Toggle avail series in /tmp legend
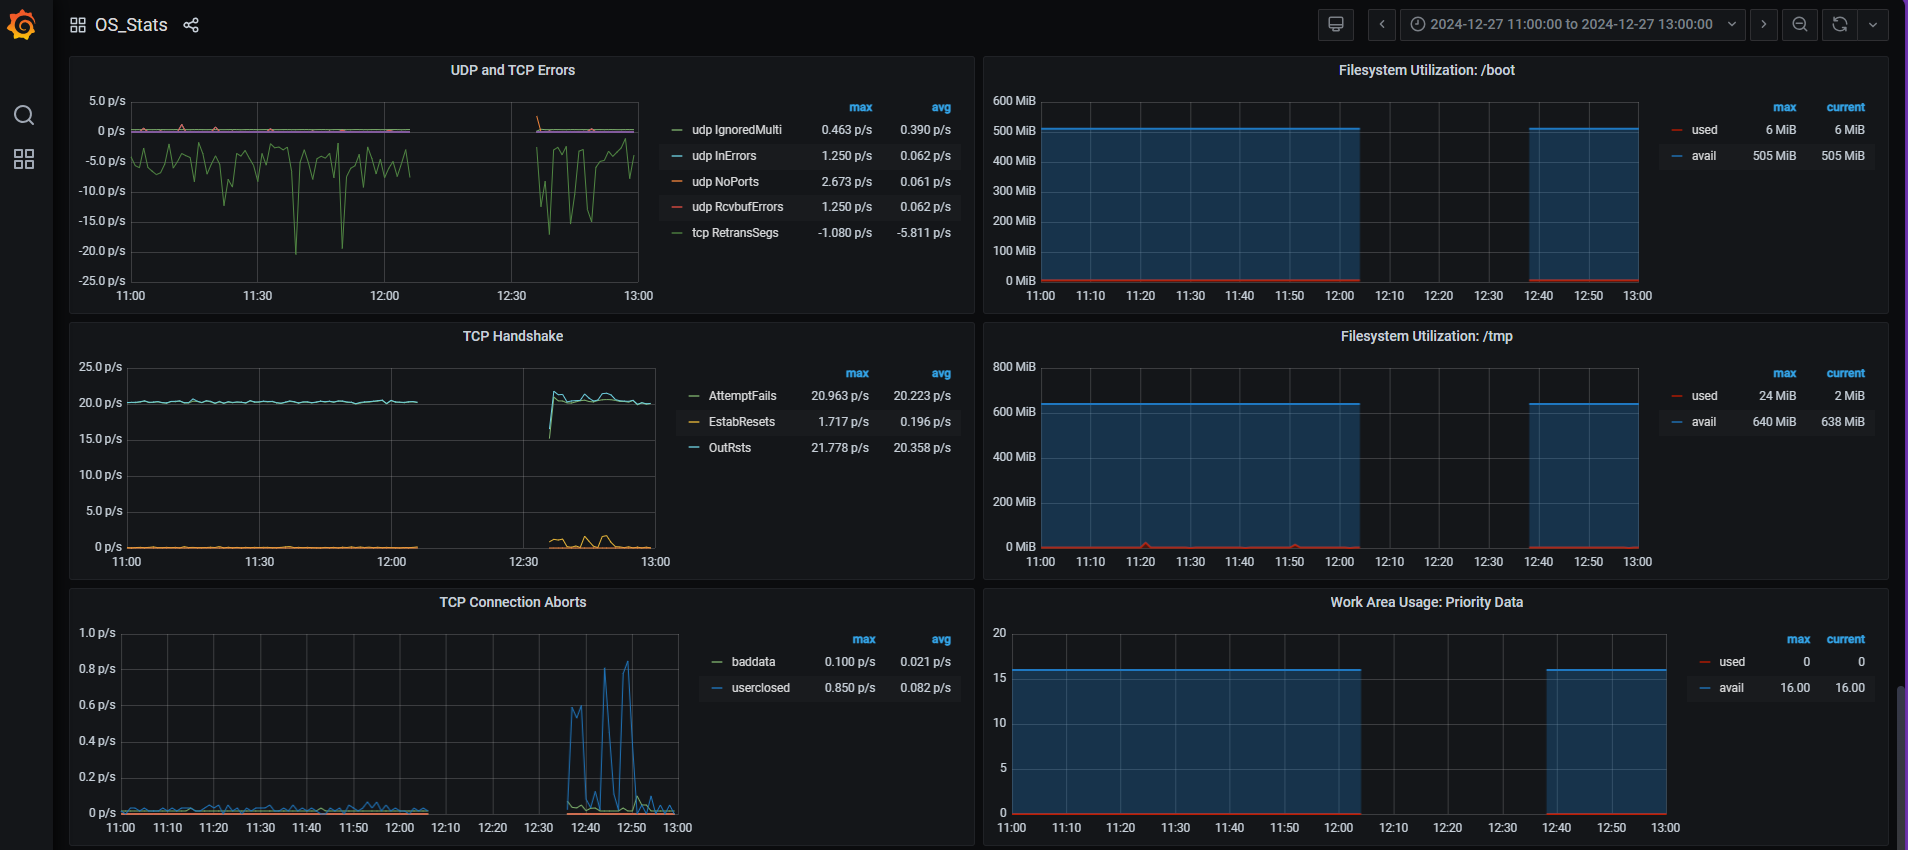The height and width of the screenshot is (850, 1908). point(1704,422)
